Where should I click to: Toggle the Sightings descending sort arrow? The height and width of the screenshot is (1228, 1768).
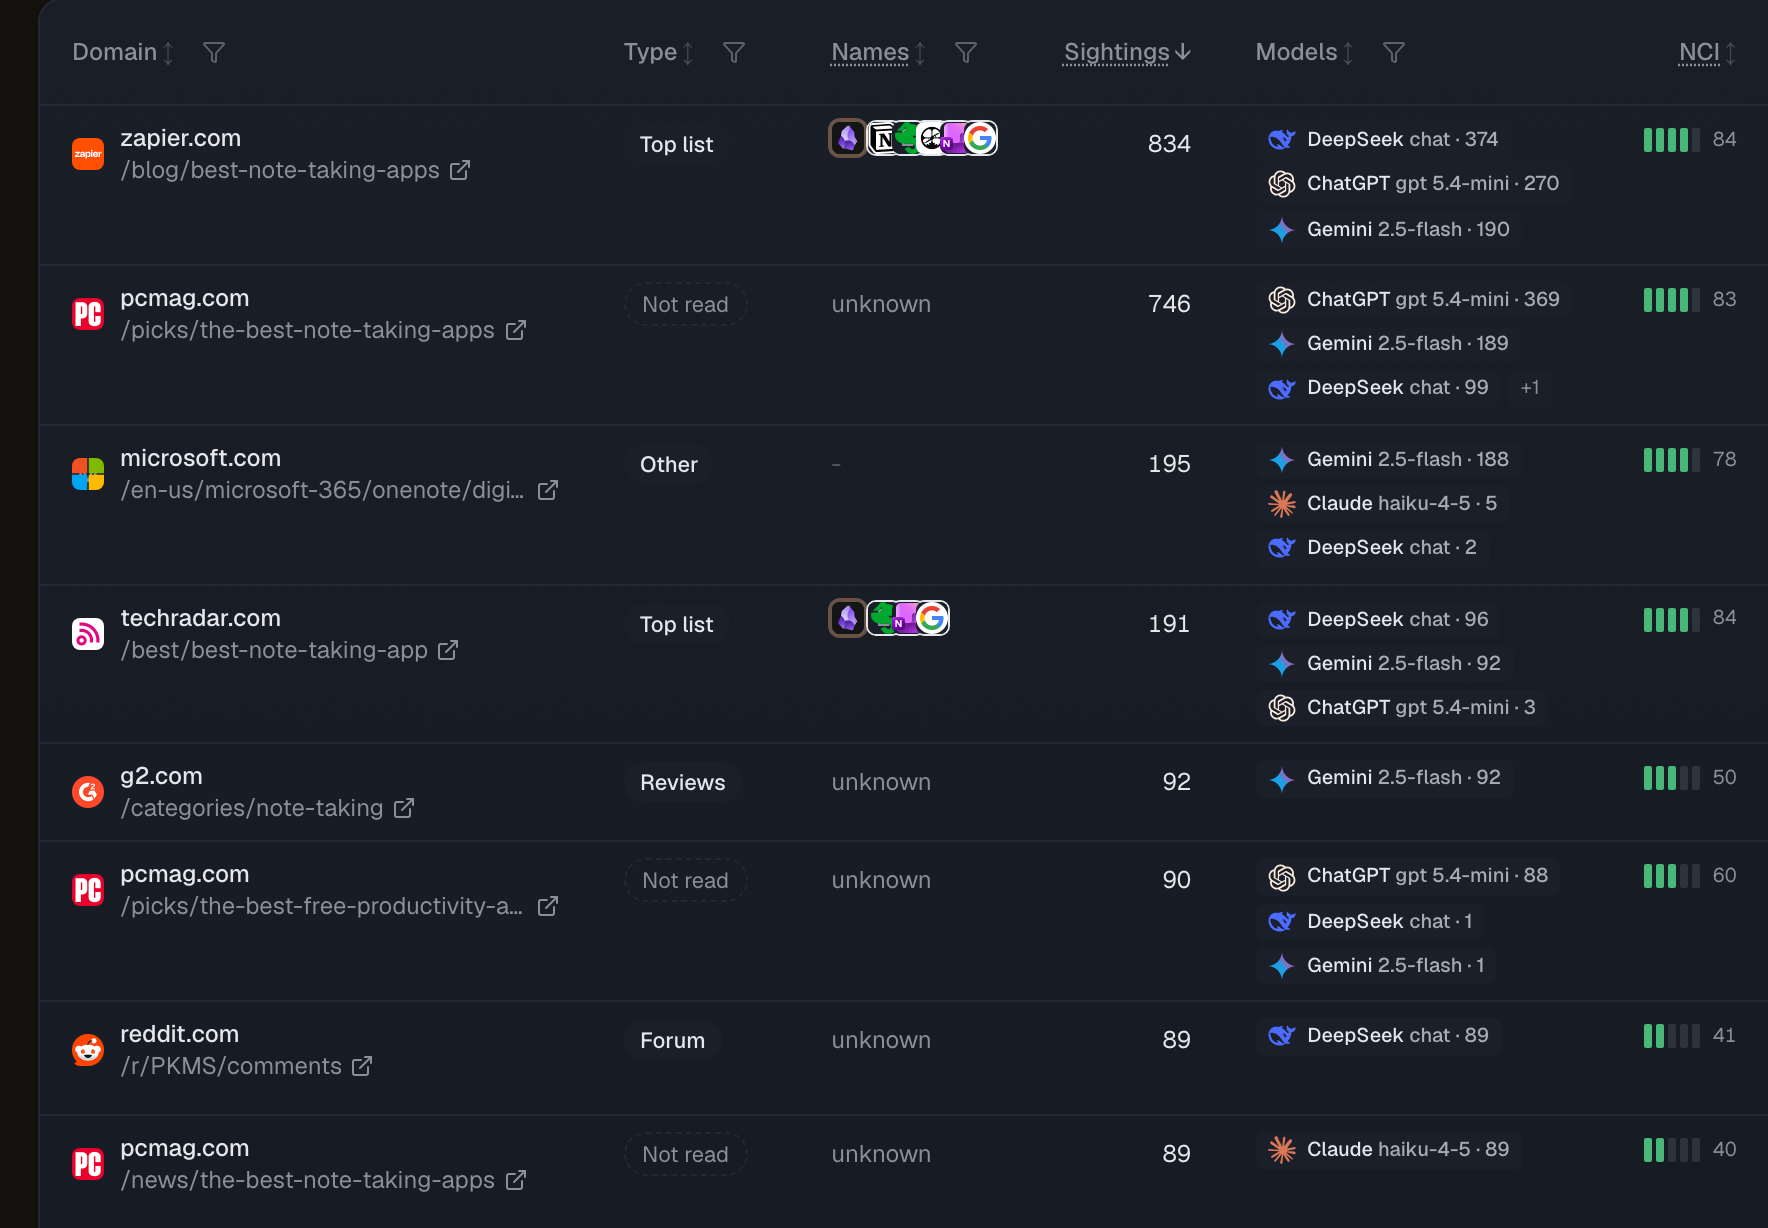1183,52
